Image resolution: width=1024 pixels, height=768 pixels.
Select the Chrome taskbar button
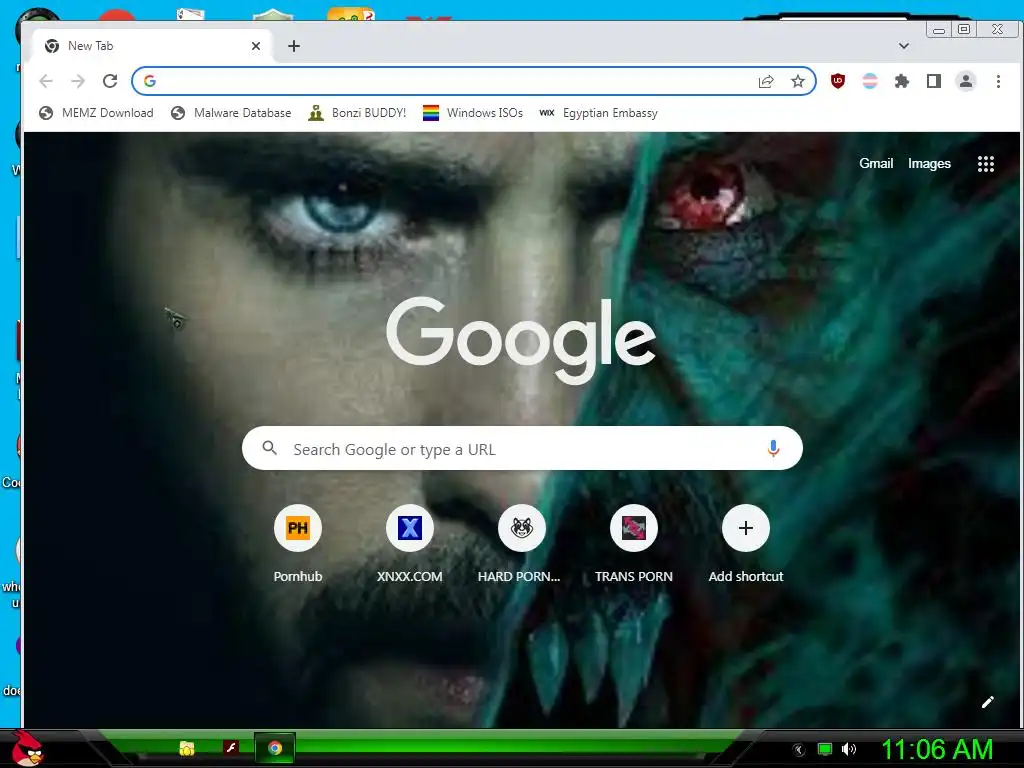275,748
